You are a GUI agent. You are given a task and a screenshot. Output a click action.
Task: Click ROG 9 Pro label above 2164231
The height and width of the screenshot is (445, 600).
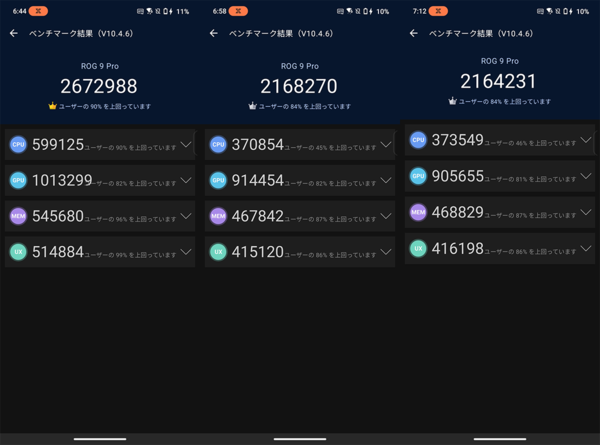coord(500,61)
